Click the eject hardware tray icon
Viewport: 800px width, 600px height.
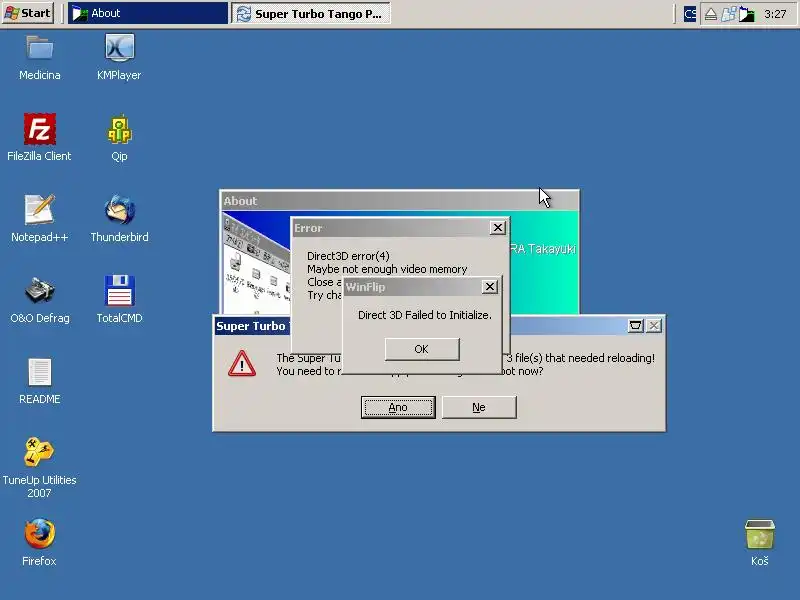point(711,14)
